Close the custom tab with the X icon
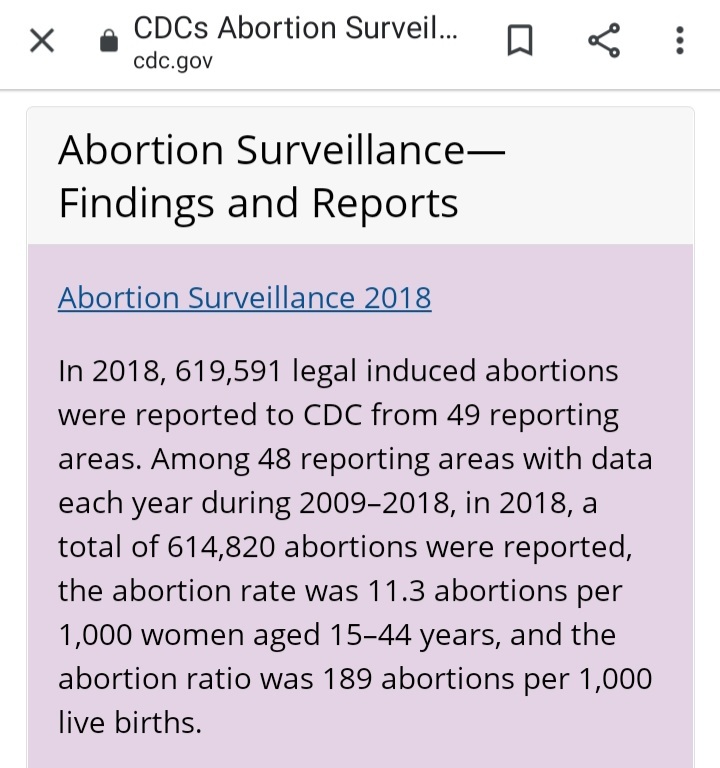720x768 pixels. (42, 40)
